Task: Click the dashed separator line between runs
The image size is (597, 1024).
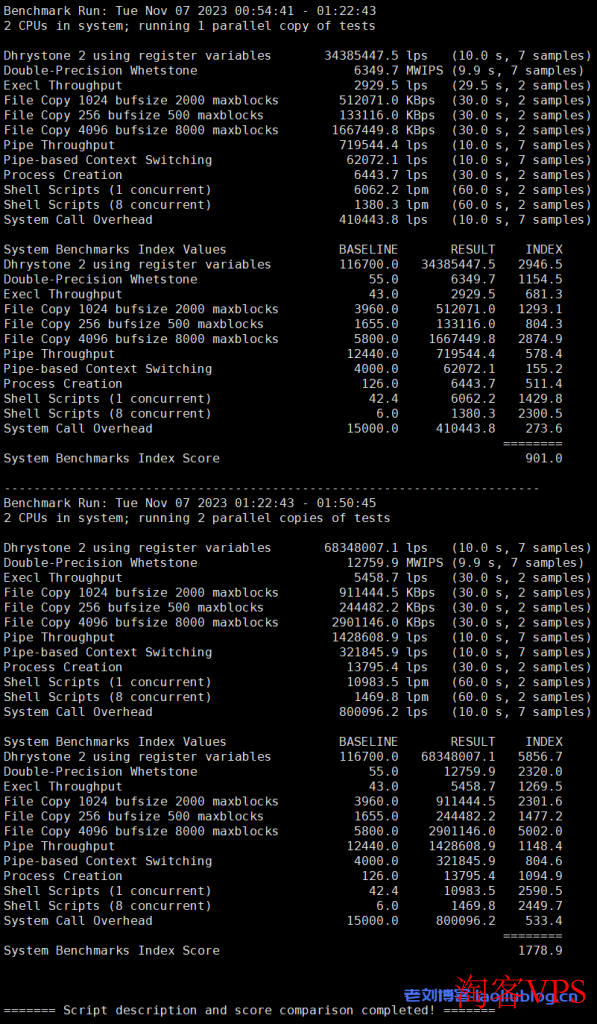Action: point(272,488)
